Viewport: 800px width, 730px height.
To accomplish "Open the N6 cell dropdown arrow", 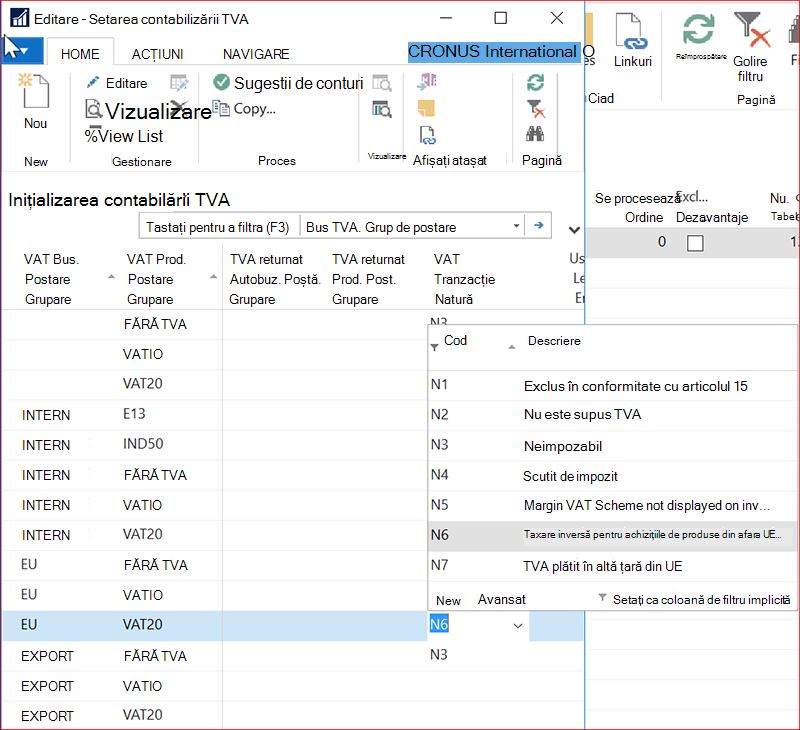I will [518, 625].
